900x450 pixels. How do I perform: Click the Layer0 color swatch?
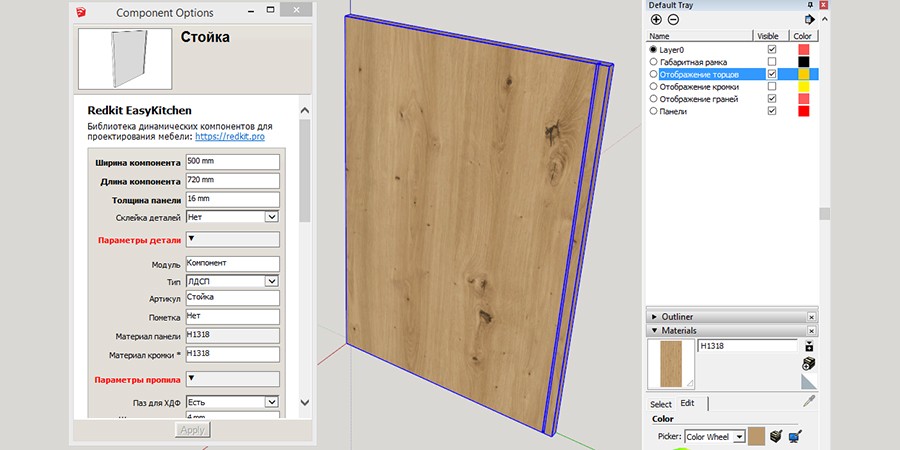[x=803, y=49]
